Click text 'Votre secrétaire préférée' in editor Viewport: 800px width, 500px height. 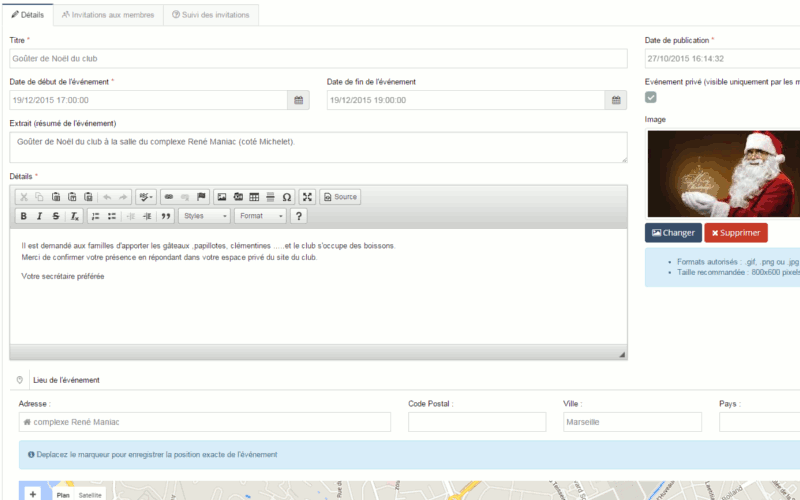tap(63, 276)
